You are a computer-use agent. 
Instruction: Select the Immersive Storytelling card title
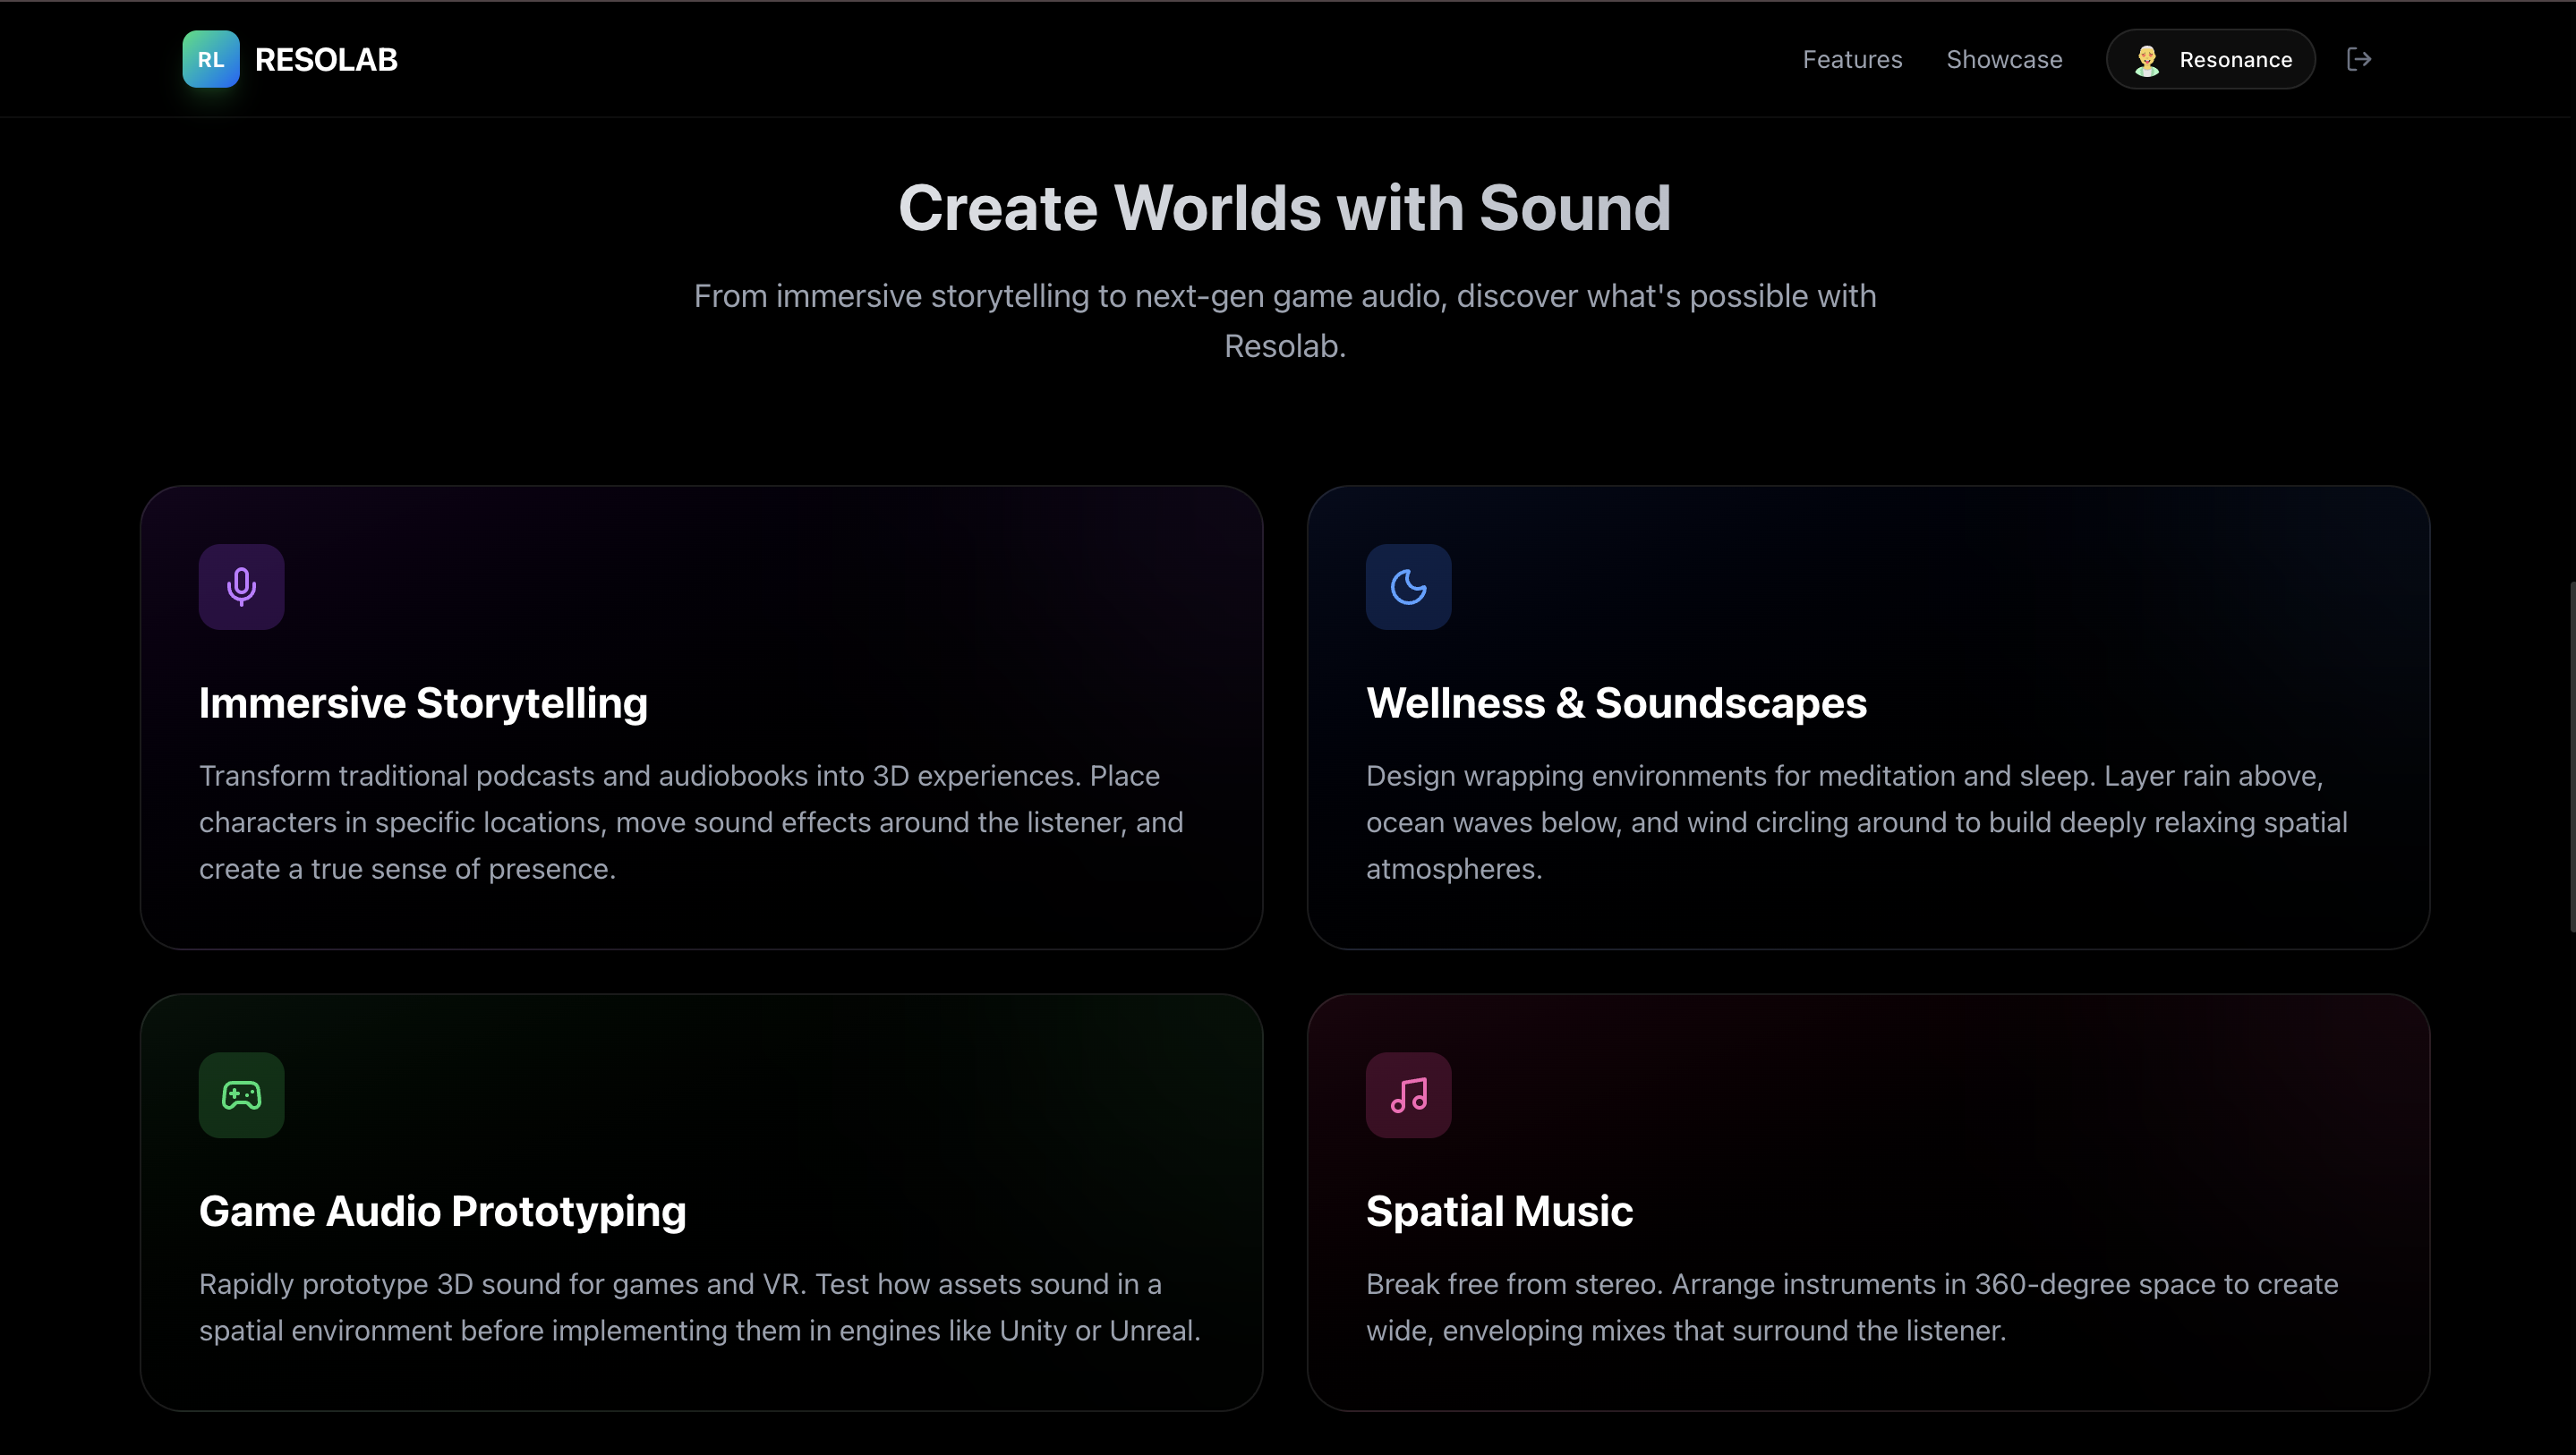pyautogui.click(x=423, y=703)
